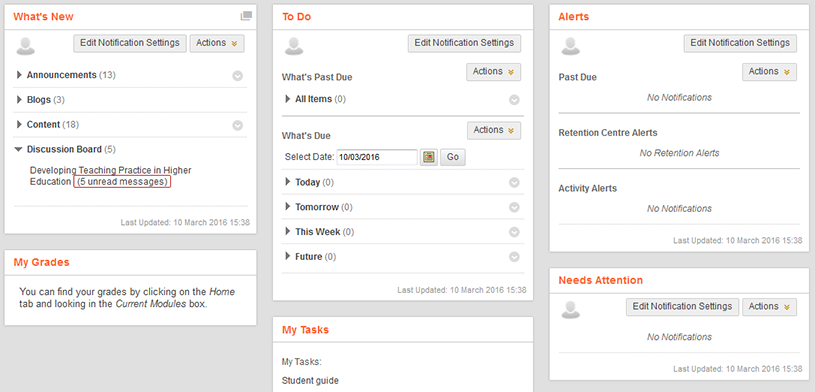Image resolution: width=815 pixels, height=392 pixels.
Task: Click Content row options chevron circle
Action: (238, 125)
